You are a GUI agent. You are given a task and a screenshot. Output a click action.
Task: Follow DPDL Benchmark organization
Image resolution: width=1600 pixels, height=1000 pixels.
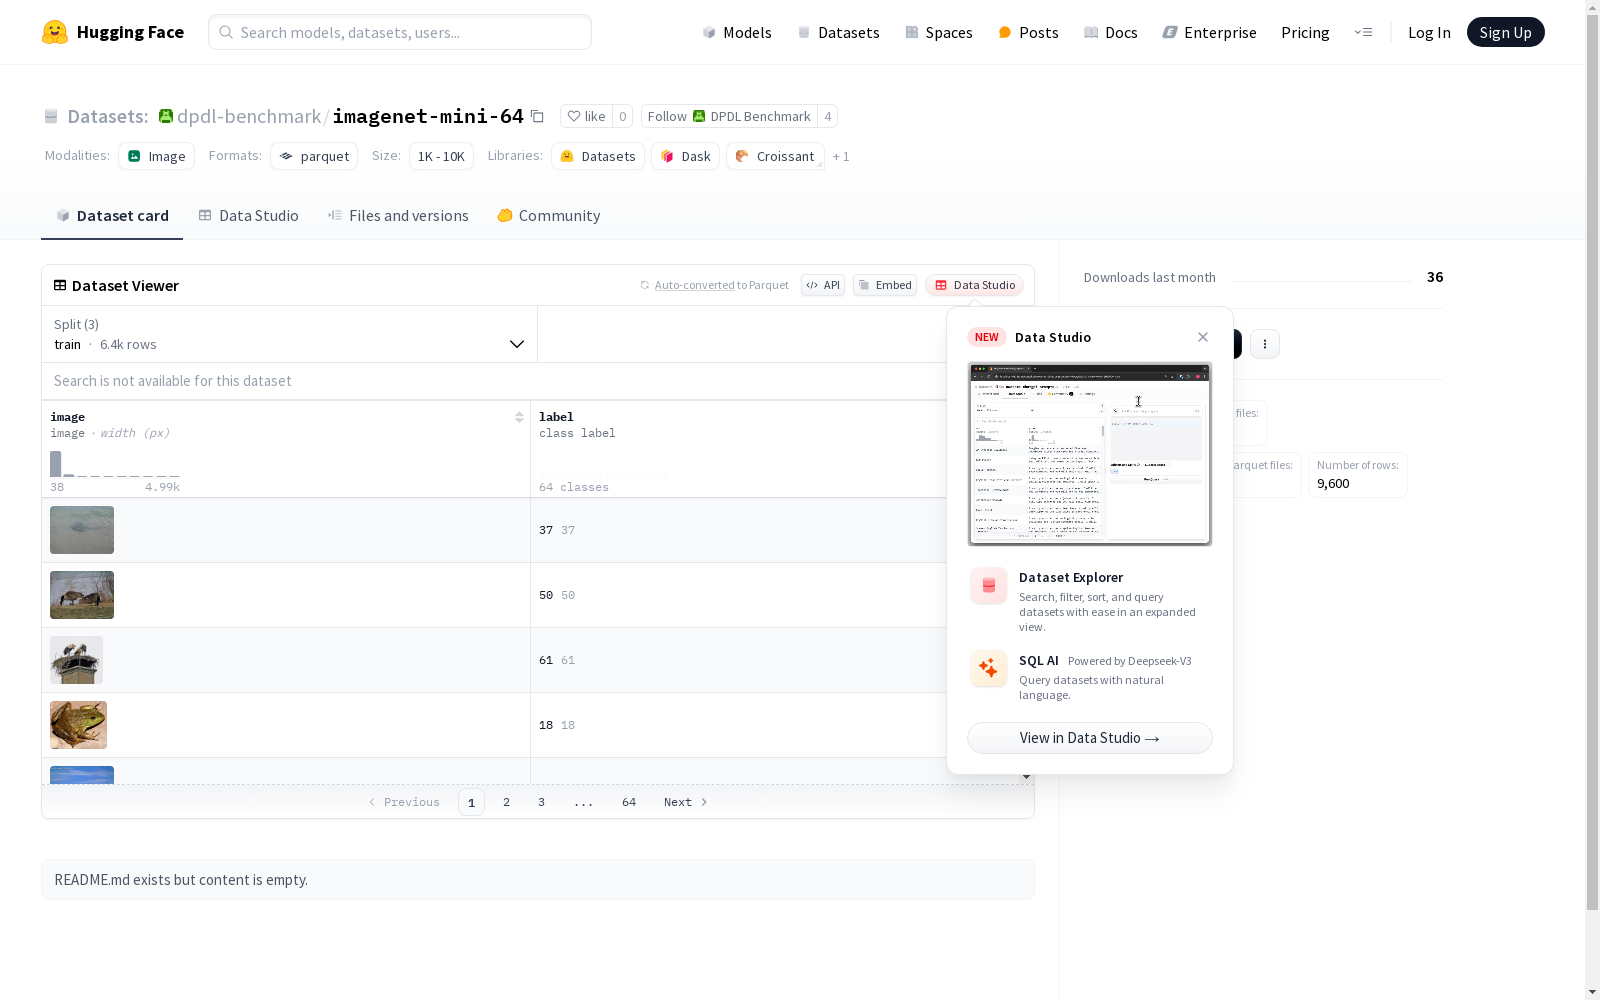[729, 116]
